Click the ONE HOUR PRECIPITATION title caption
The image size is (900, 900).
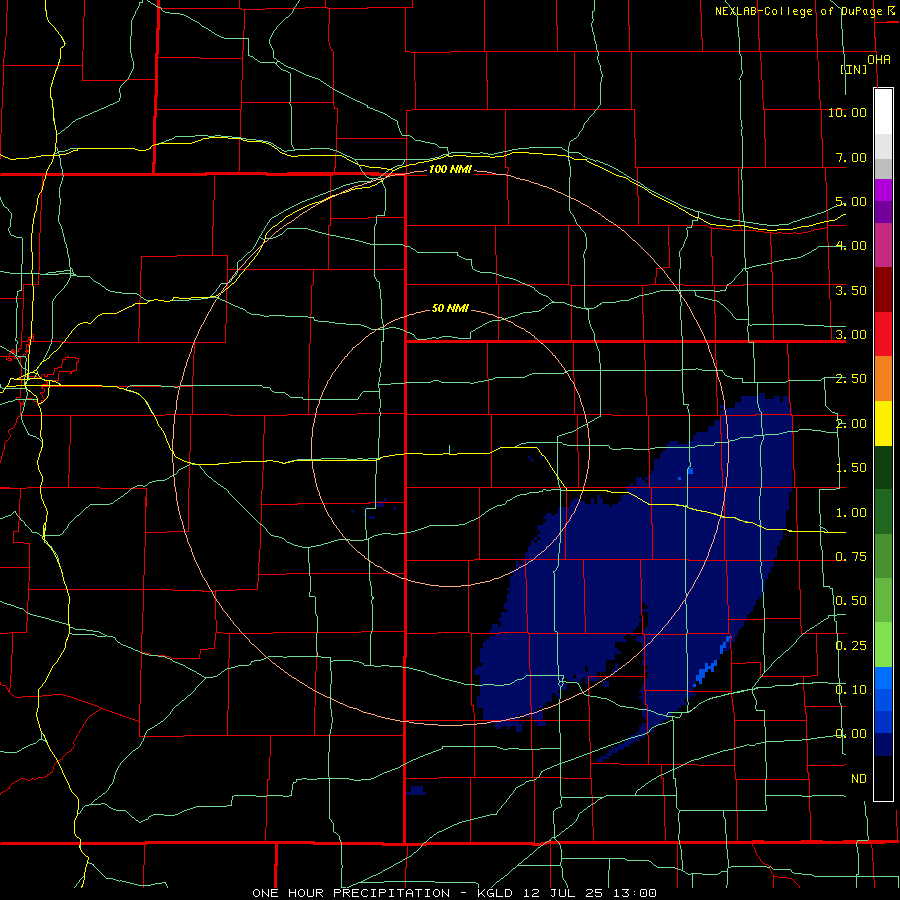point(455,893)
